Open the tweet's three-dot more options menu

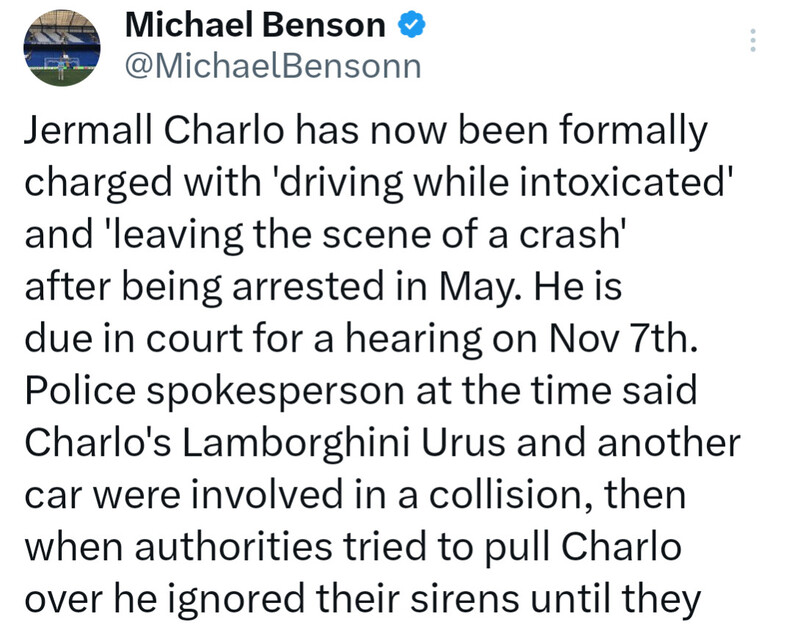point(752,41)
